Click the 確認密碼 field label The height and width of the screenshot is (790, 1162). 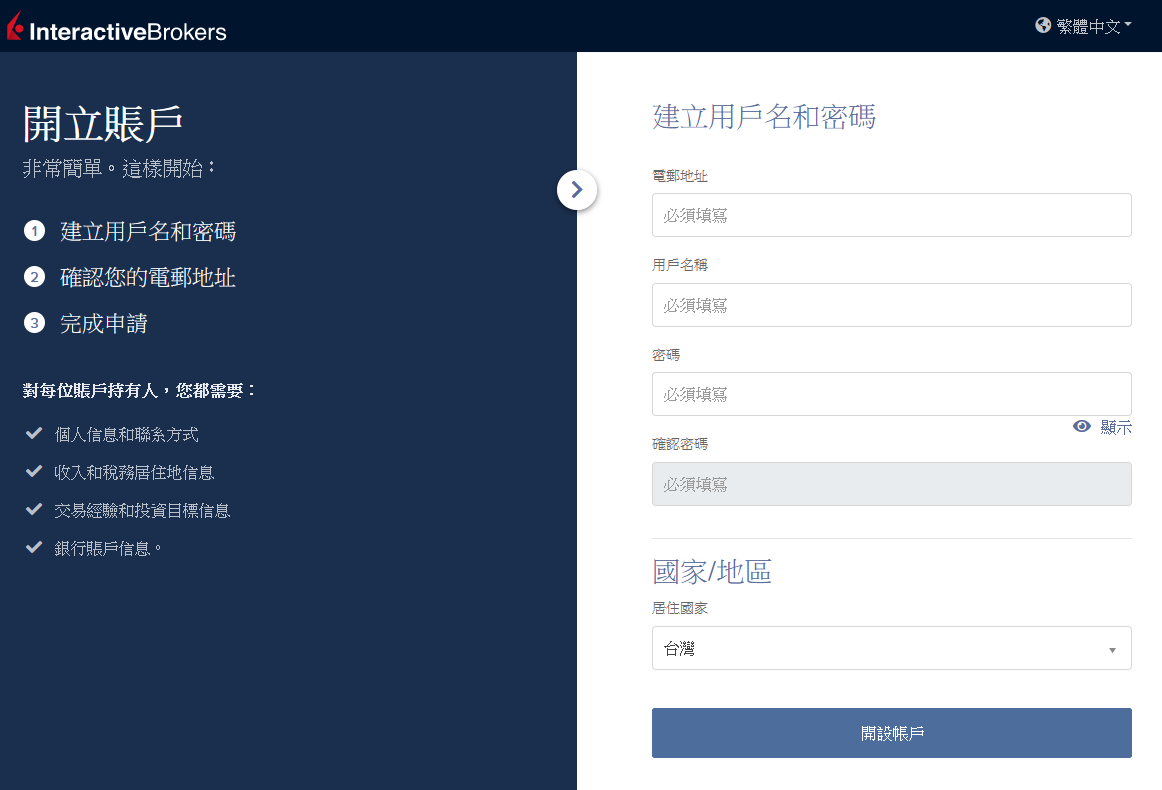point(680,444)
